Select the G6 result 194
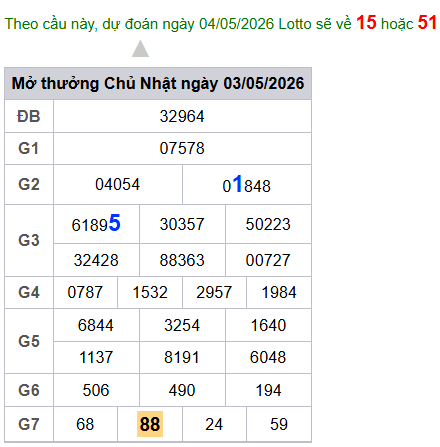 pos(268,390)
